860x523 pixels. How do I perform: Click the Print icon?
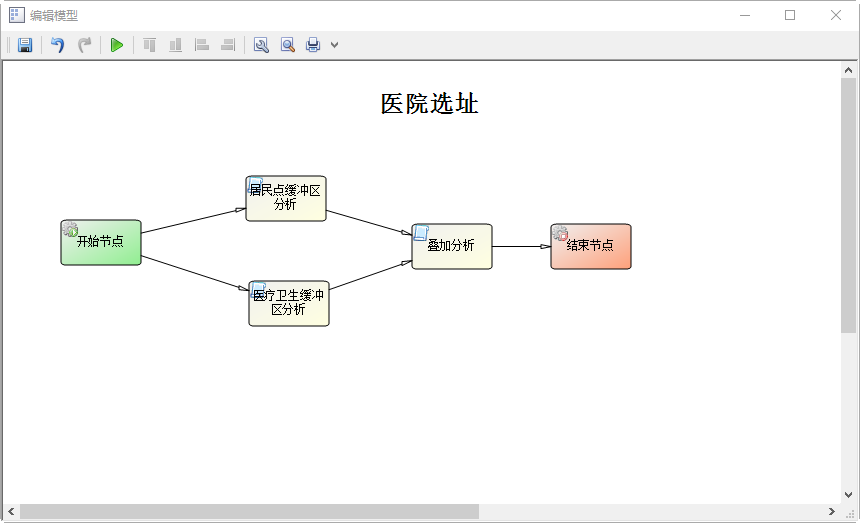(313, 45)
